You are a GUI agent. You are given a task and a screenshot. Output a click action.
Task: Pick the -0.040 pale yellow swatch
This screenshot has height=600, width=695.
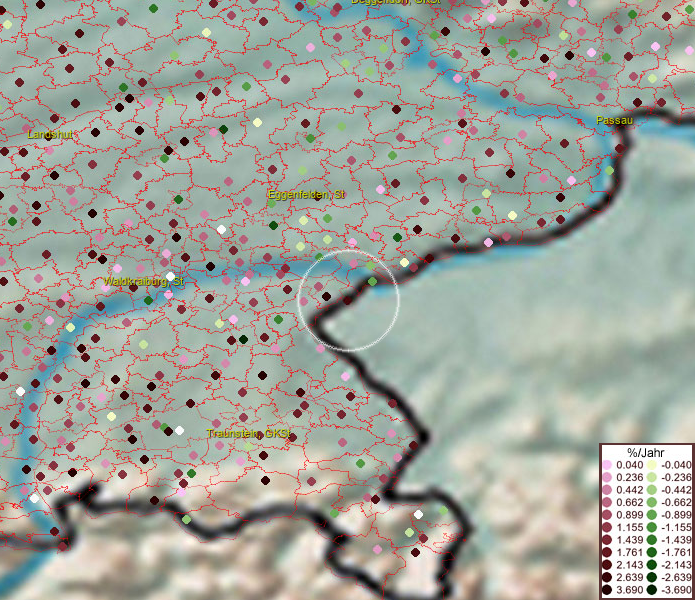point(652,465)
